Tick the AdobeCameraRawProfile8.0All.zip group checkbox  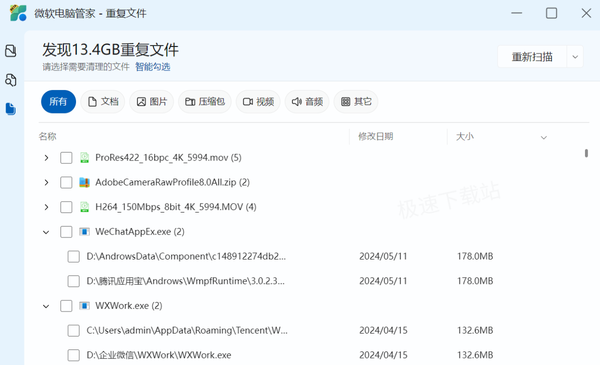click(66, 182)
